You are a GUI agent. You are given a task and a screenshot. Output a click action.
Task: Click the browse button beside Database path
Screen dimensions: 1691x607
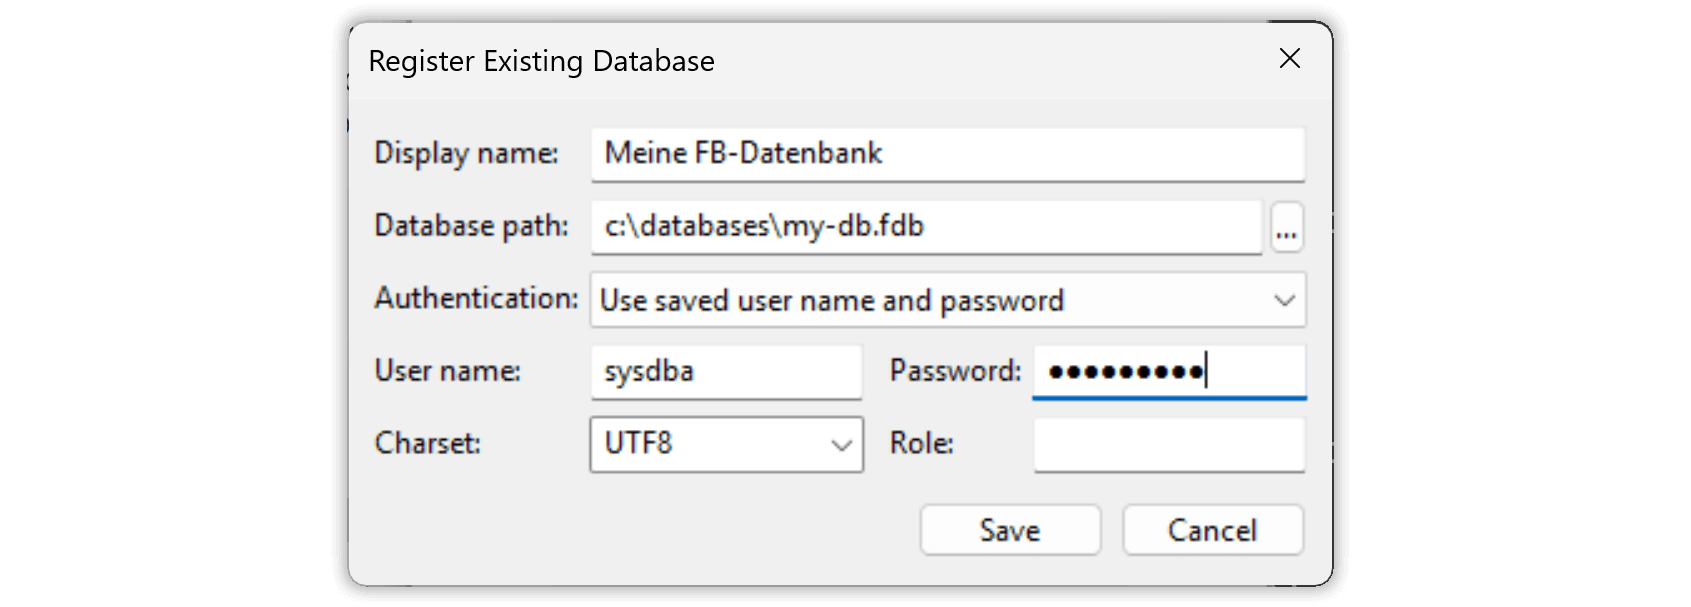click(x=1286, y=228)
